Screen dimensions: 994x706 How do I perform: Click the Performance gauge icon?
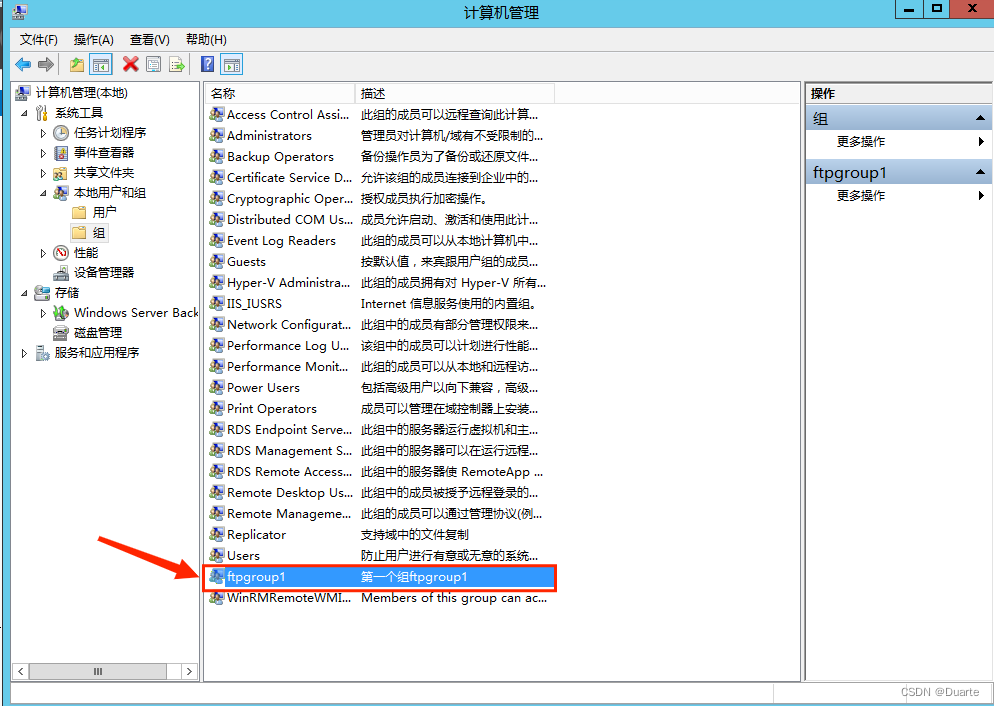(x=61, y=253)
